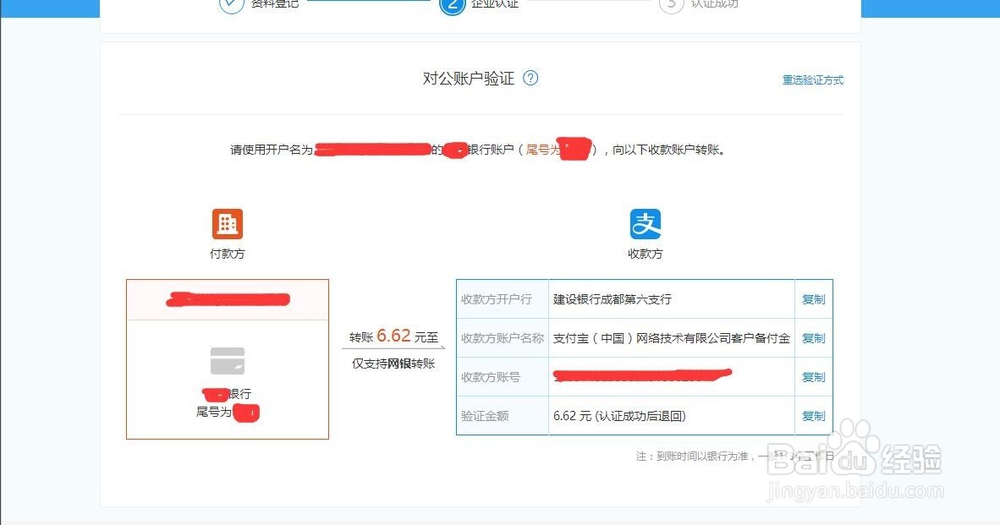
Task: Click the text 建设银行成都第六支行
Action: [612, 299]
